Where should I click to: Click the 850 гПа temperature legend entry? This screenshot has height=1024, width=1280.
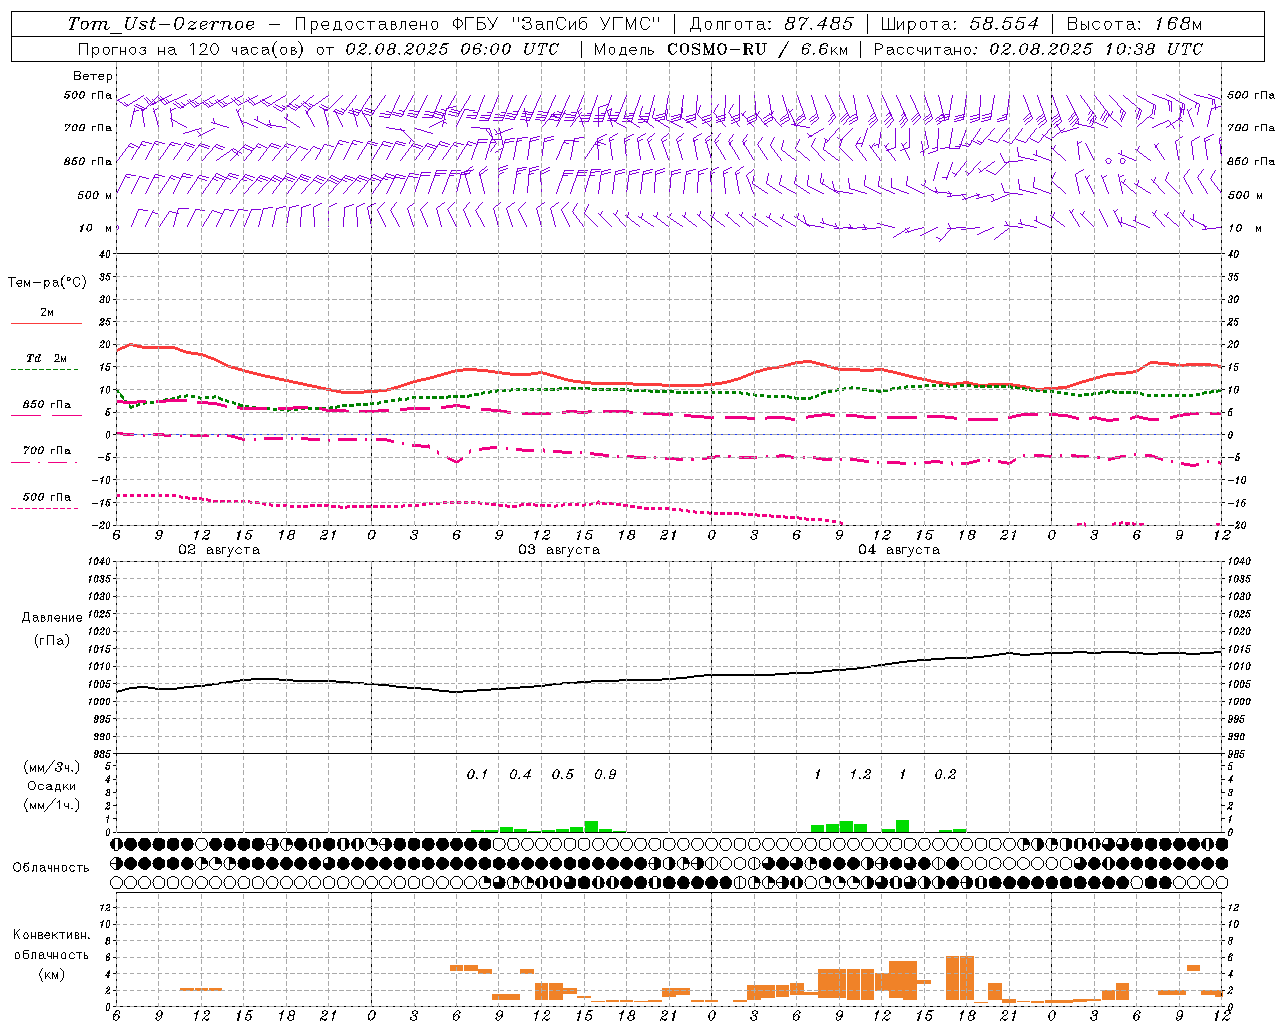point(47,408)
